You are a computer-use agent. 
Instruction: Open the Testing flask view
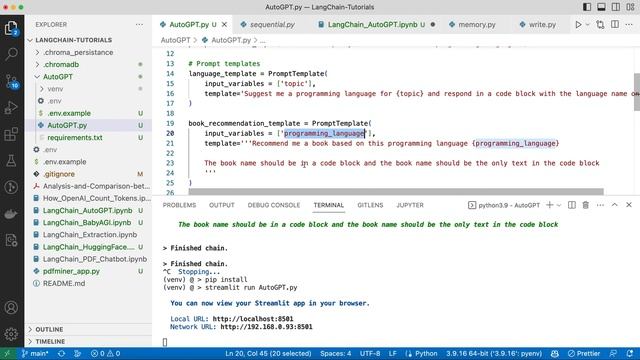tap(11, 161)
